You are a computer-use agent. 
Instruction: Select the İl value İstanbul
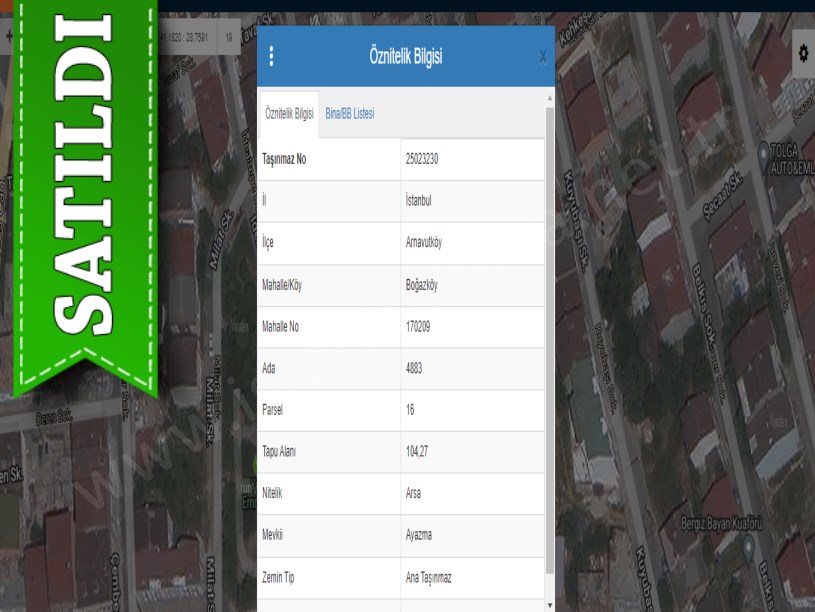419,201
